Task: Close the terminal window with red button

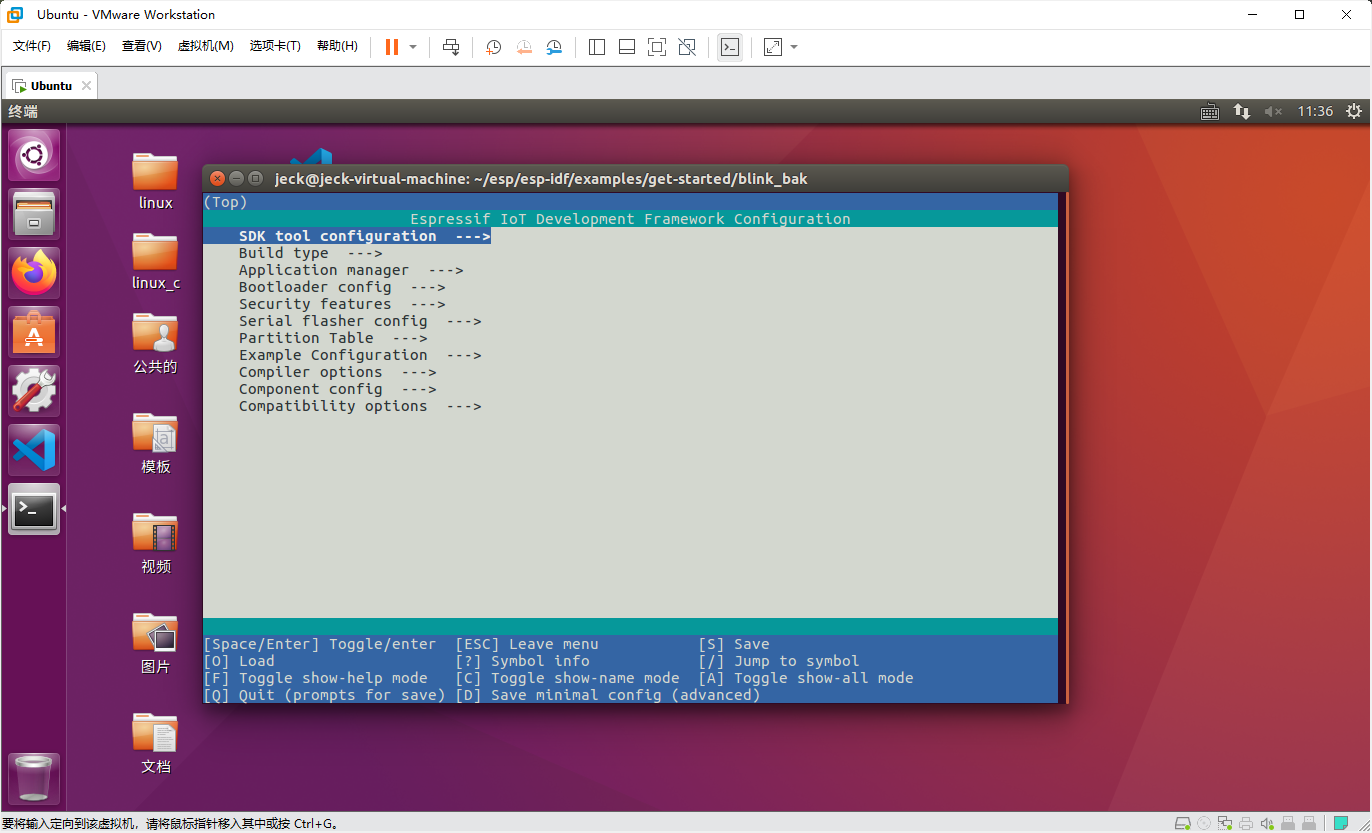Action: (218, 178)
